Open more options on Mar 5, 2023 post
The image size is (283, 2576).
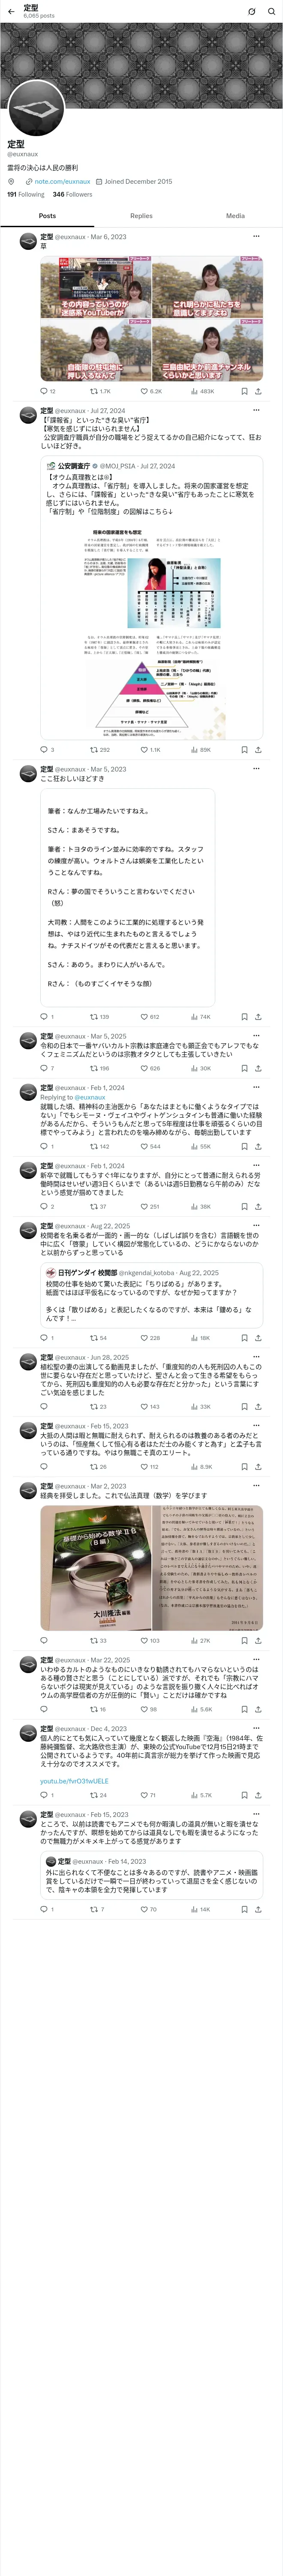coord(256,769)
